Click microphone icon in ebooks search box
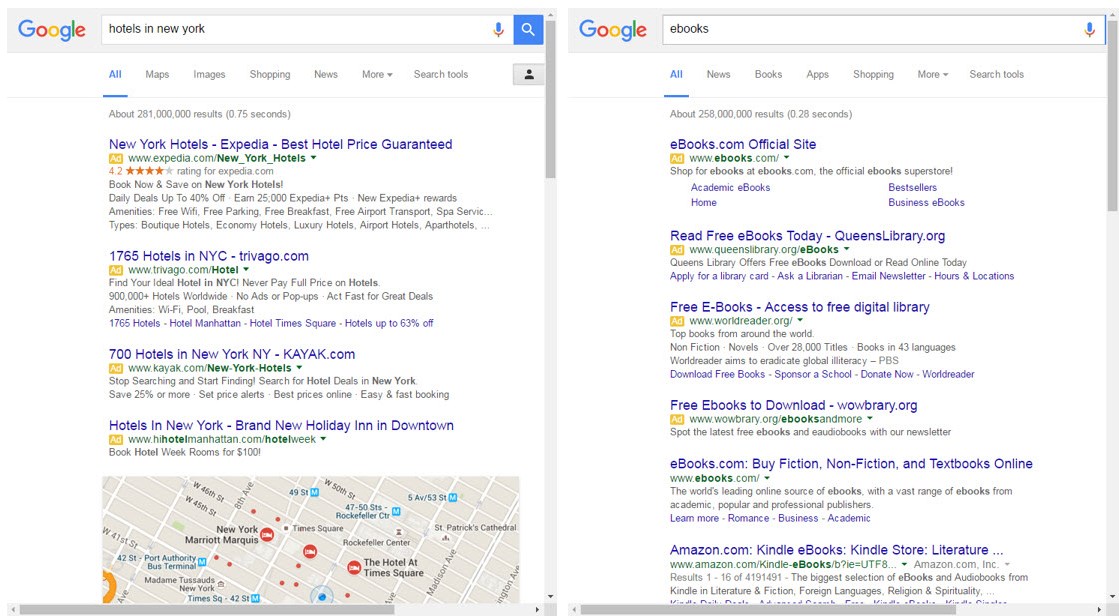Screen dimensions: 1119x616 [x=1089, y=29]
